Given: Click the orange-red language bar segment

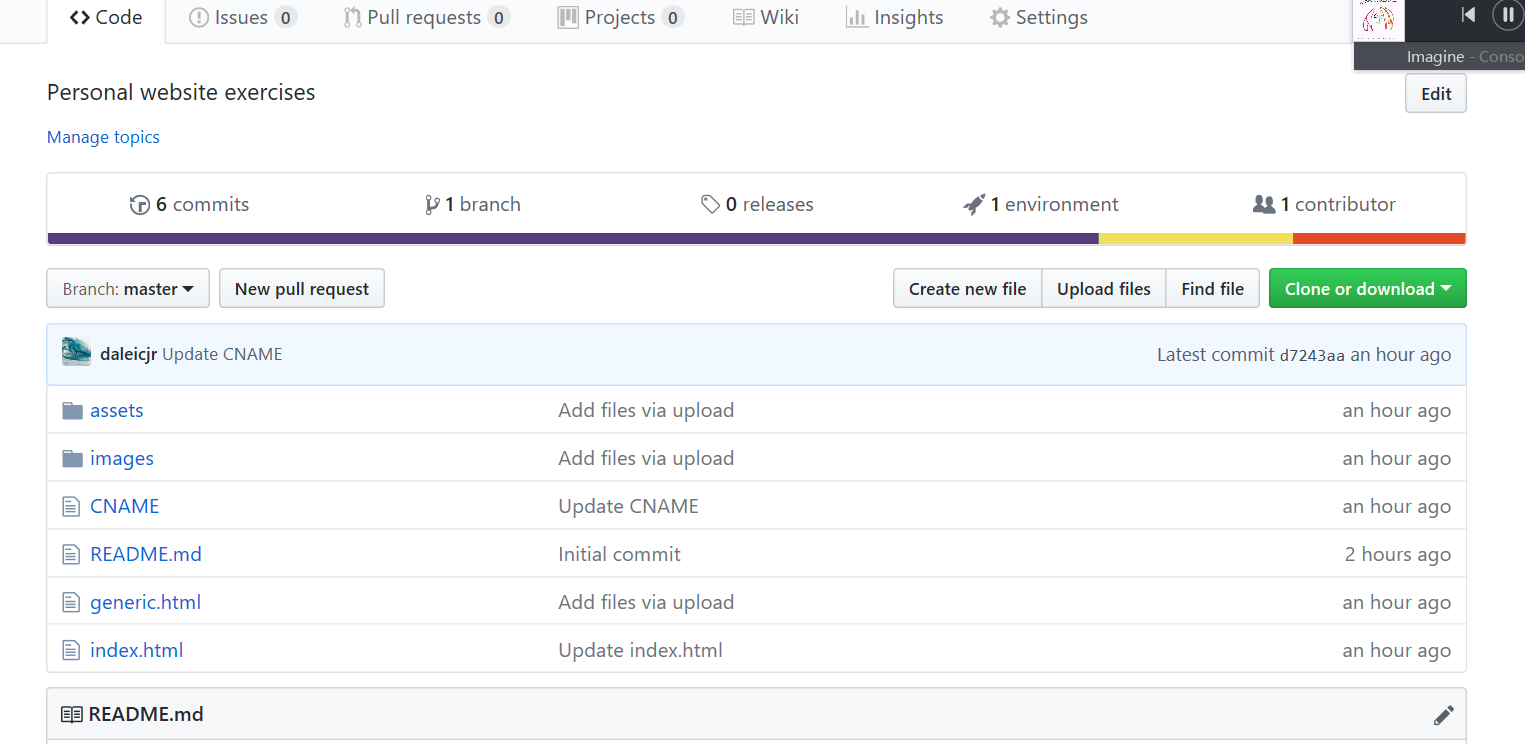Looking at the screenshot, I should (1379, 239).
